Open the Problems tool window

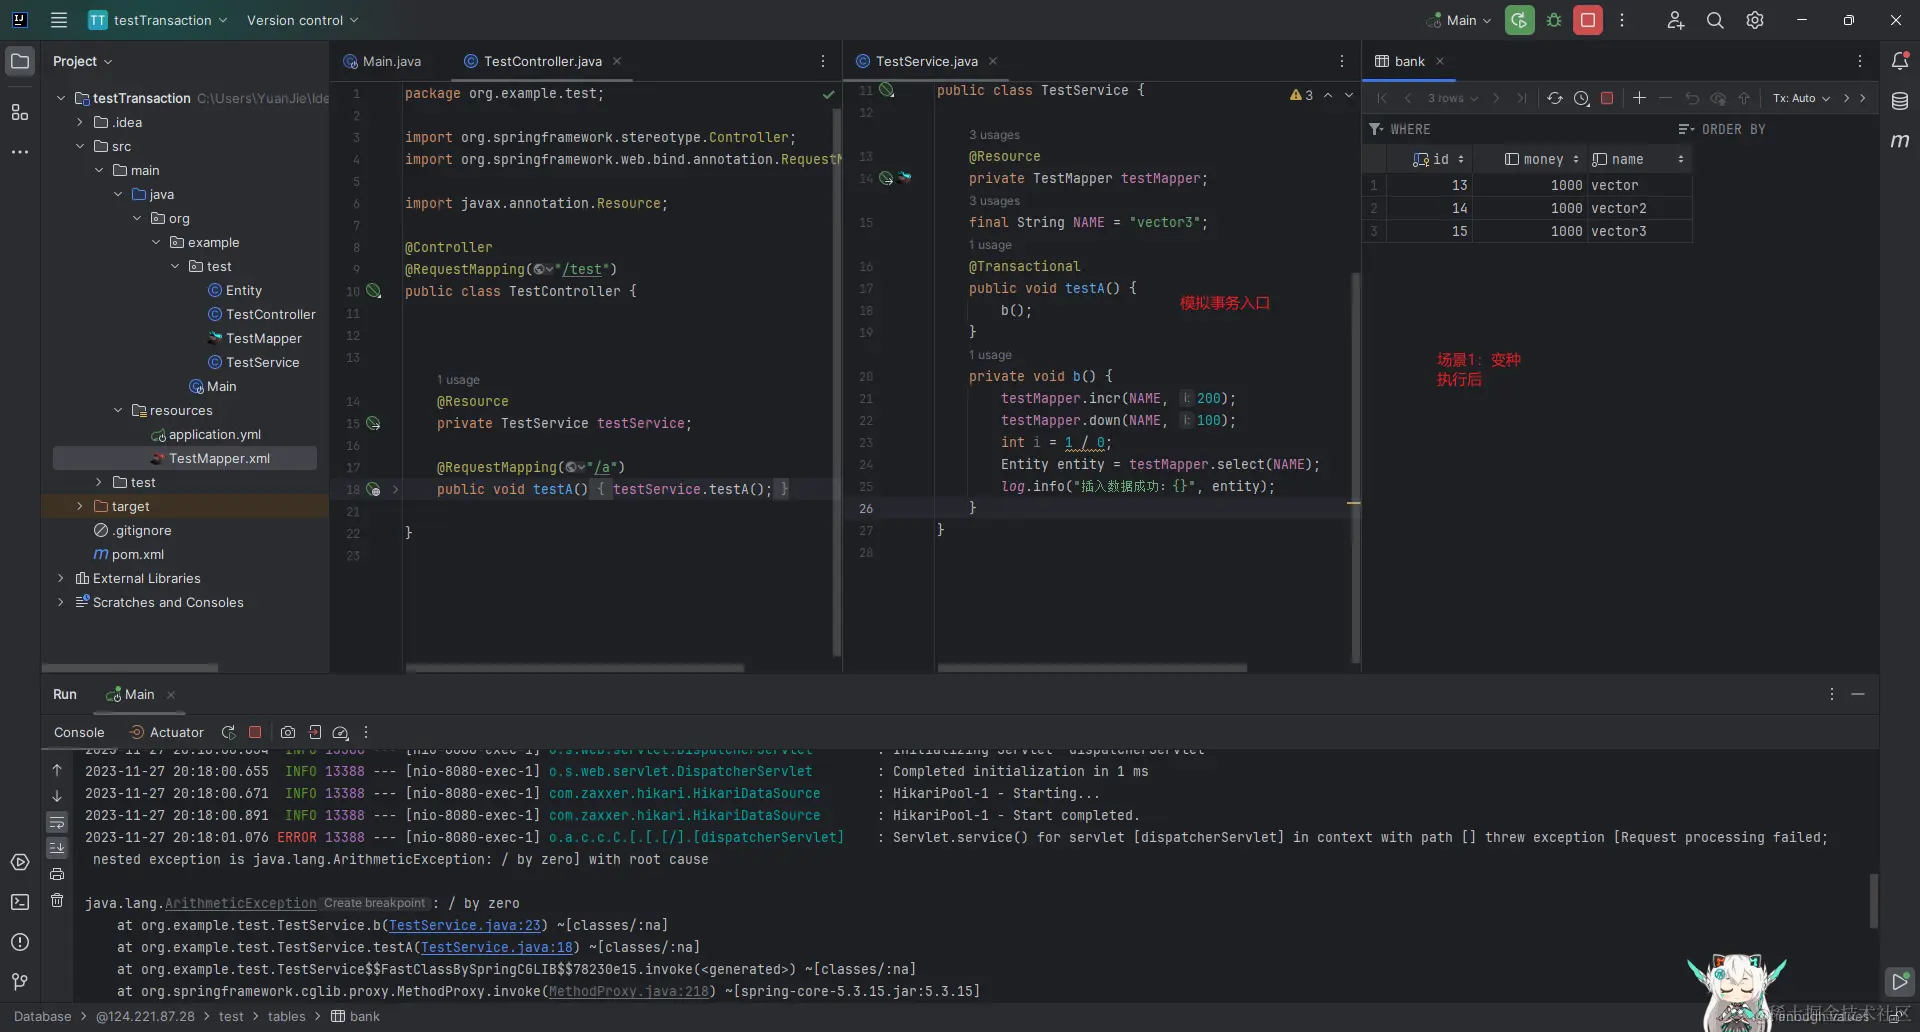pos(20,942)
